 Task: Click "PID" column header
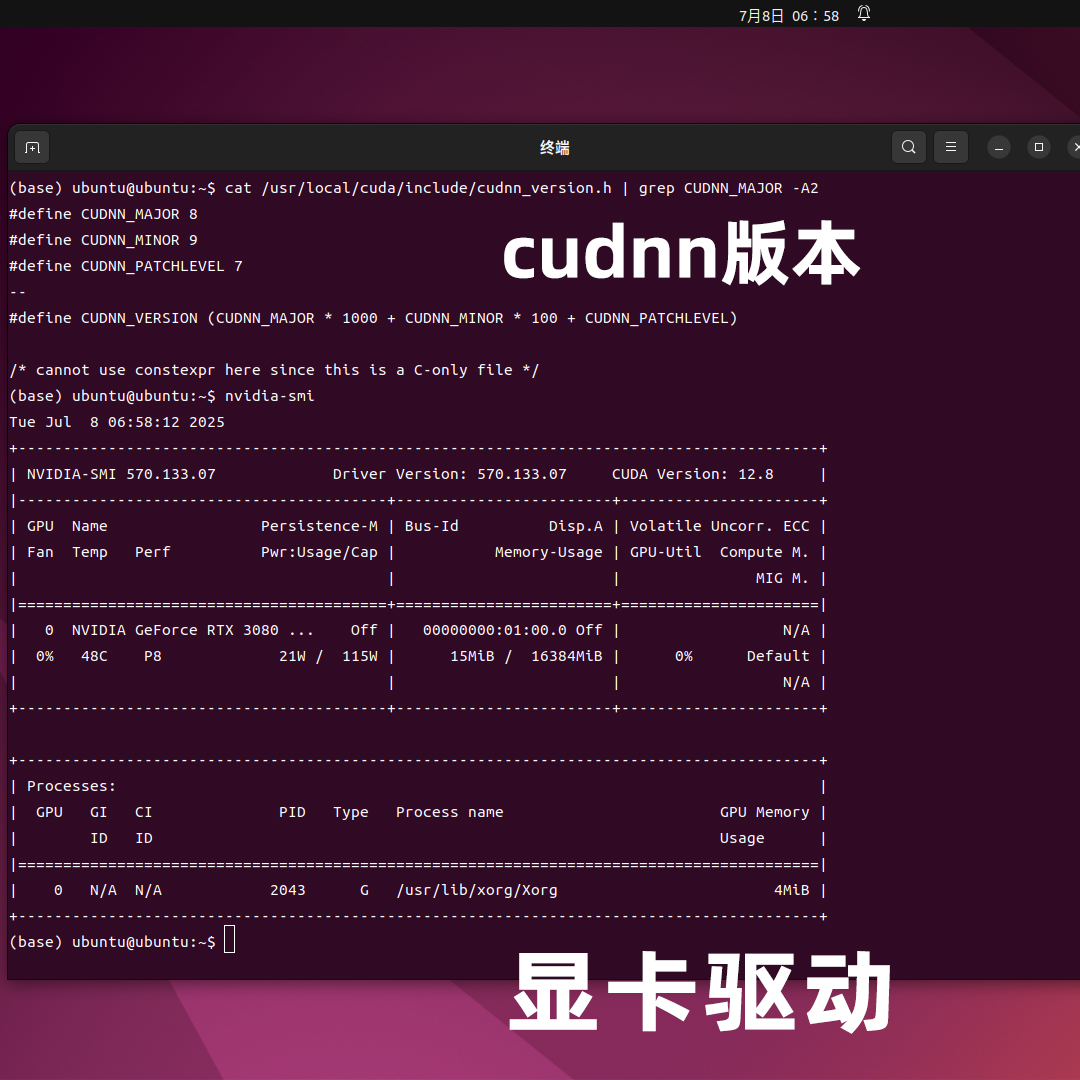pyautogui.click(x=292, y=812)
